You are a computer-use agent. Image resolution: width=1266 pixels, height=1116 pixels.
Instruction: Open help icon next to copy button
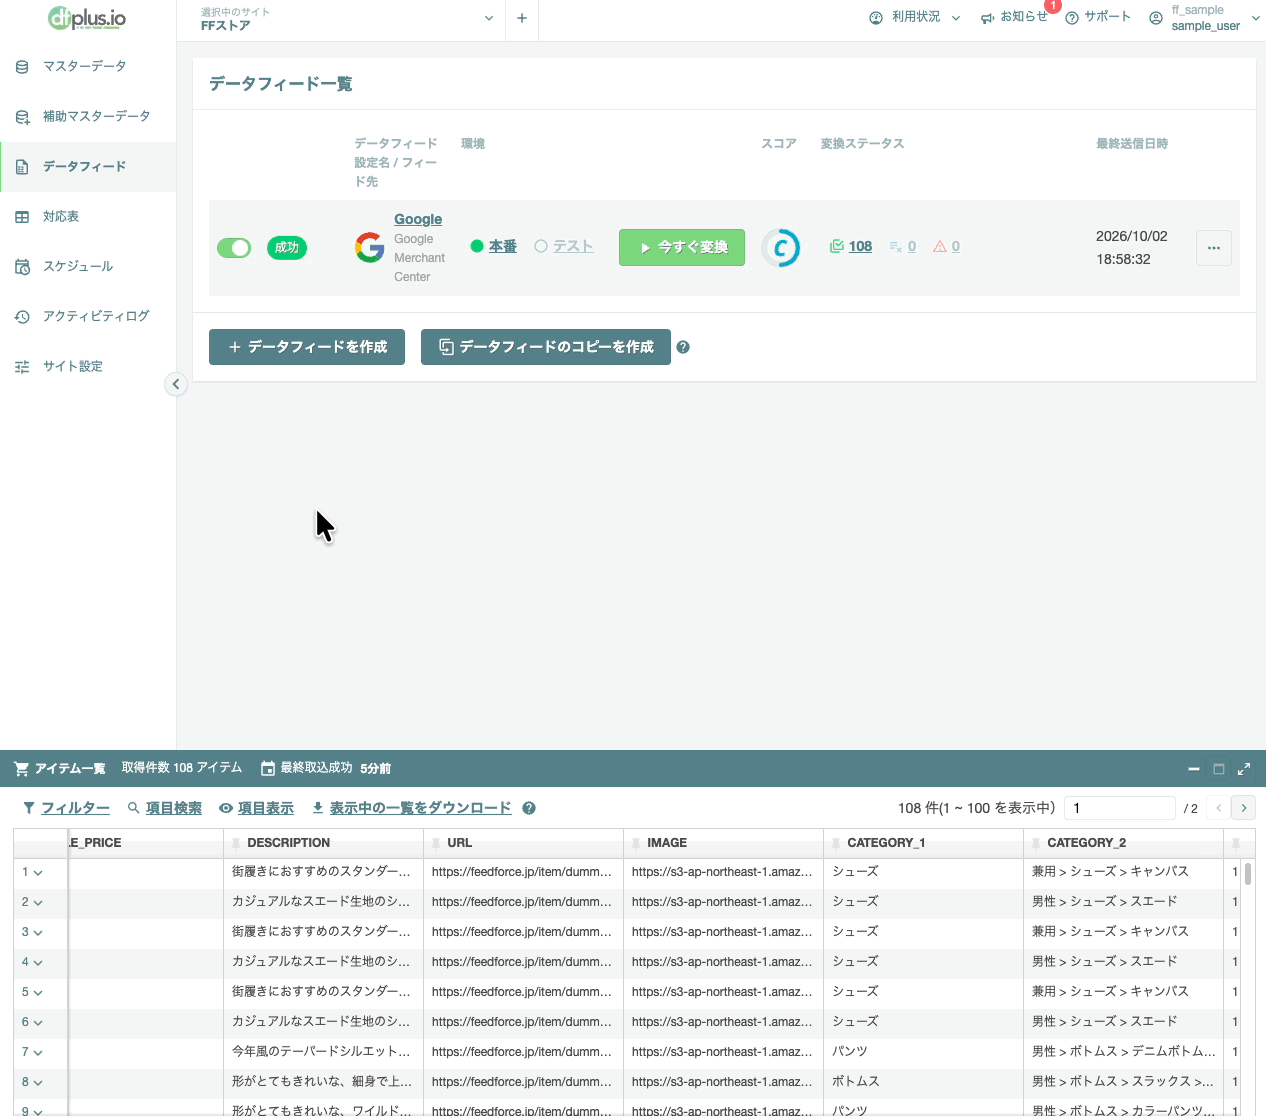(683, 347)
